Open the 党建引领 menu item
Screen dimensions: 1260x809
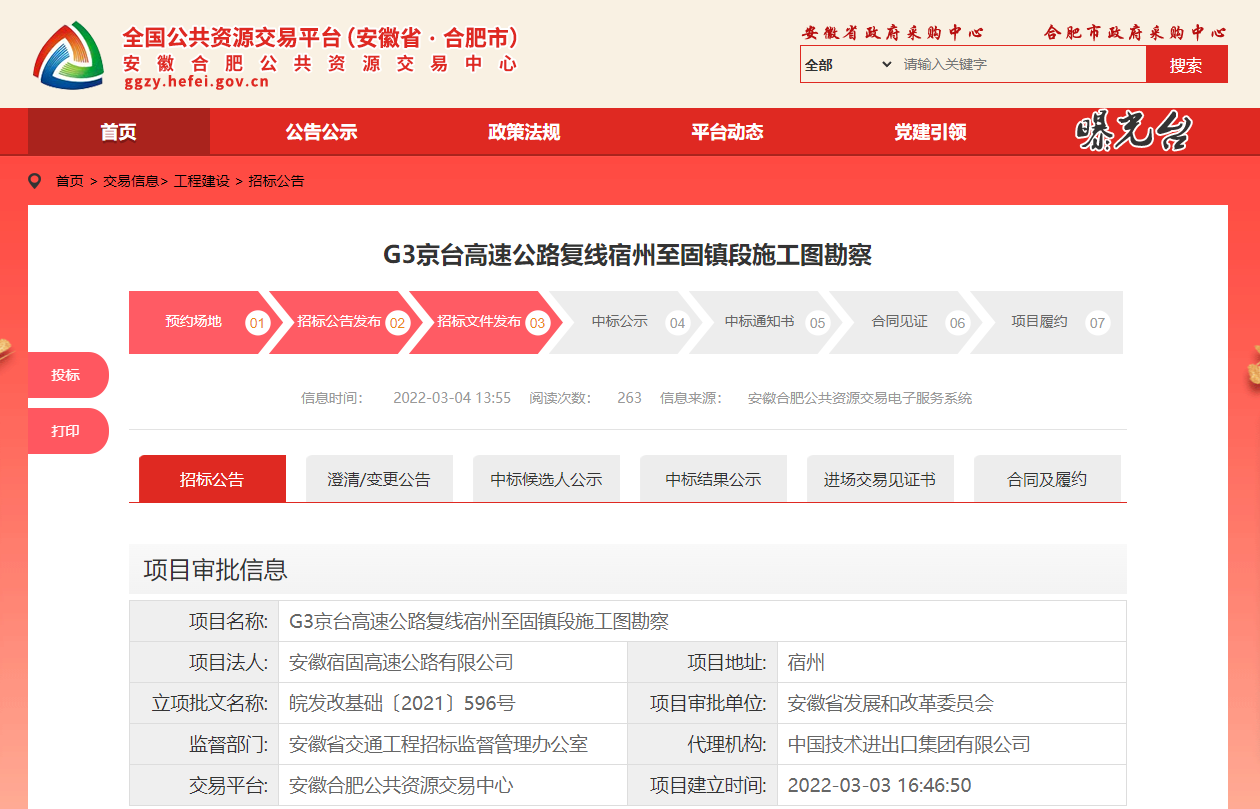tap(930, 132)
